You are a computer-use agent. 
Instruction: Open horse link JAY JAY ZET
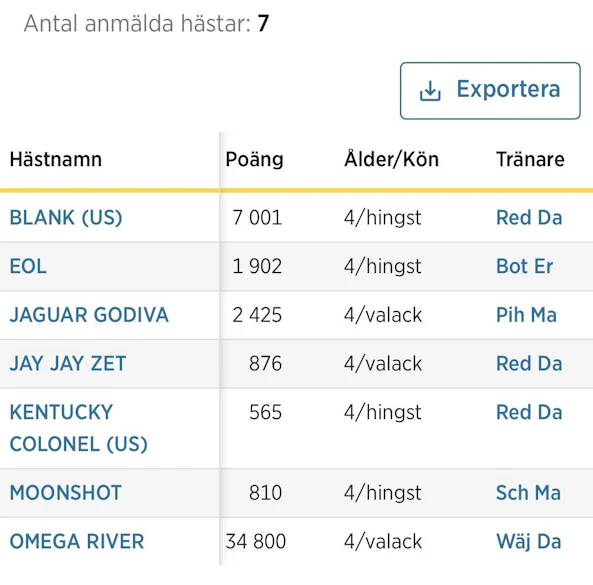click(x=68, y=364)
